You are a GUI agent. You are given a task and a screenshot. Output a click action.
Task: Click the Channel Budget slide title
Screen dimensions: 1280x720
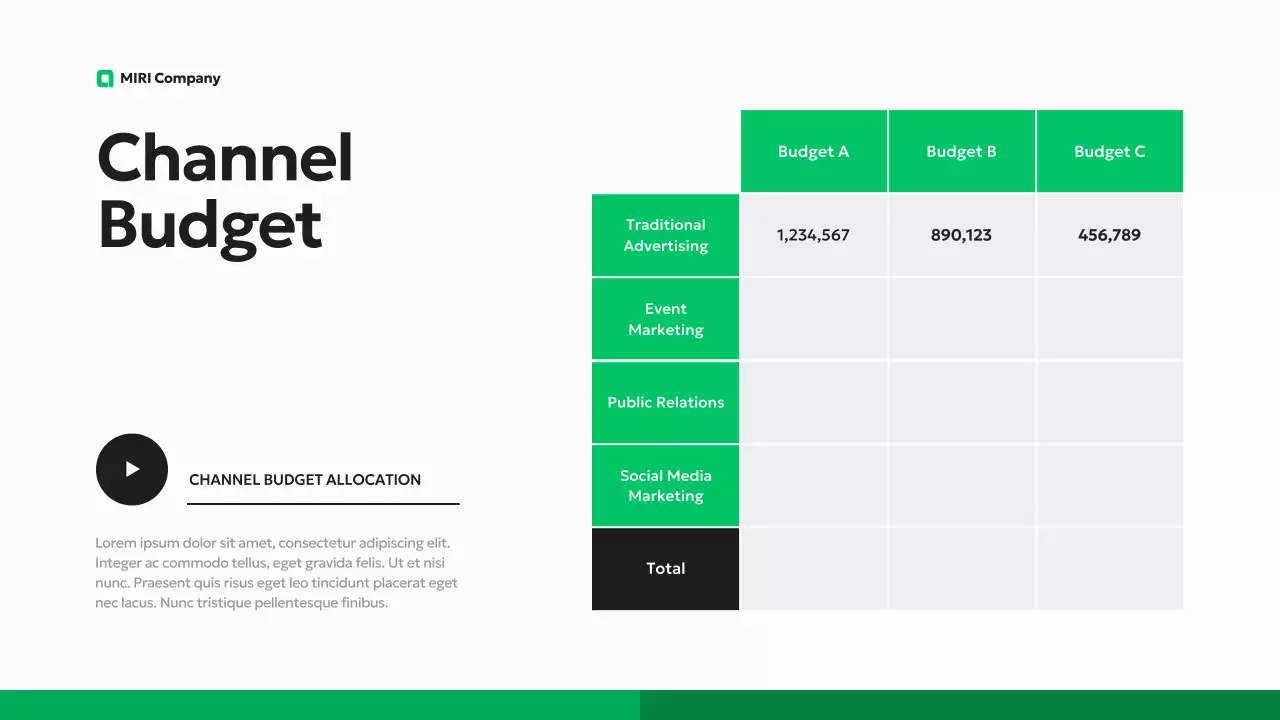[x=225, y=191]
